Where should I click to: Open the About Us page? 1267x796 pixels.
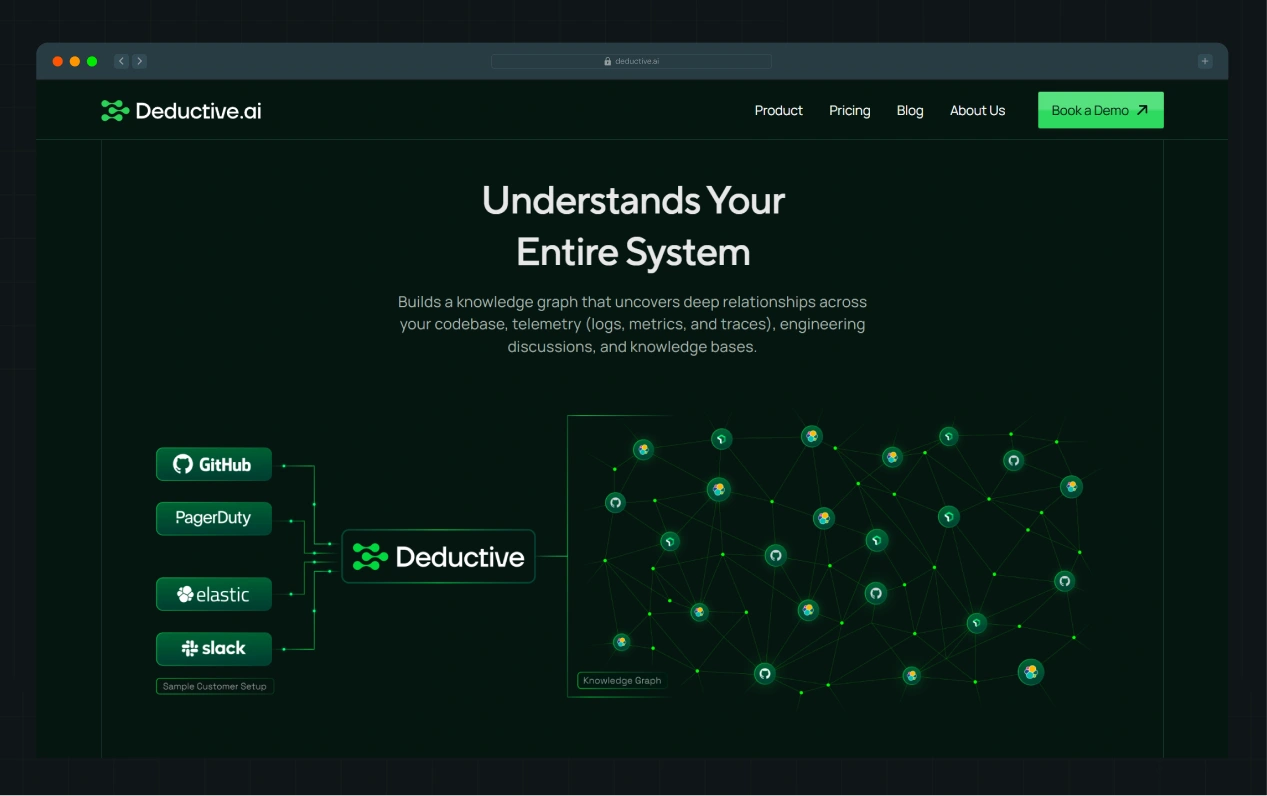pos(977,111)
